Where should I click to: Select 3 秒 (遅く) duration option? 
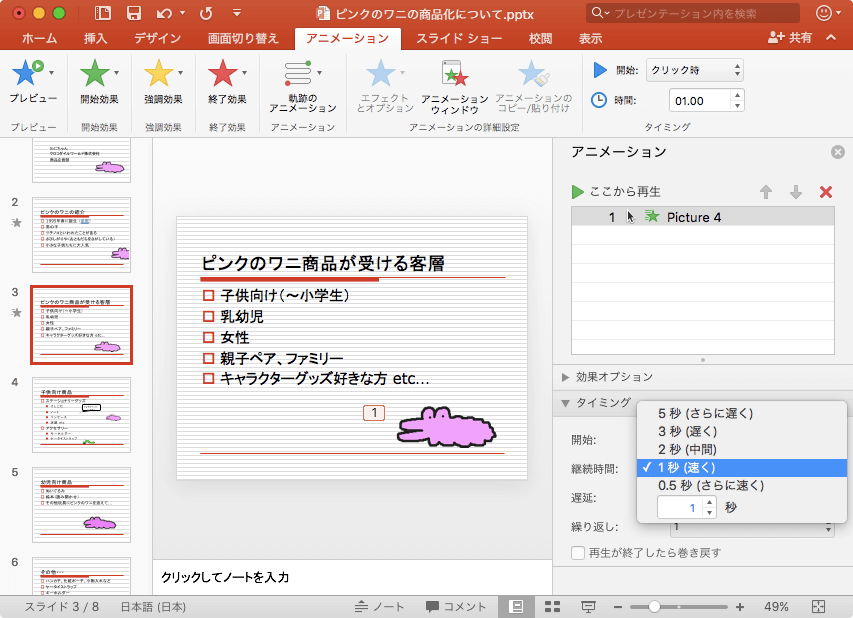[741, 431]
